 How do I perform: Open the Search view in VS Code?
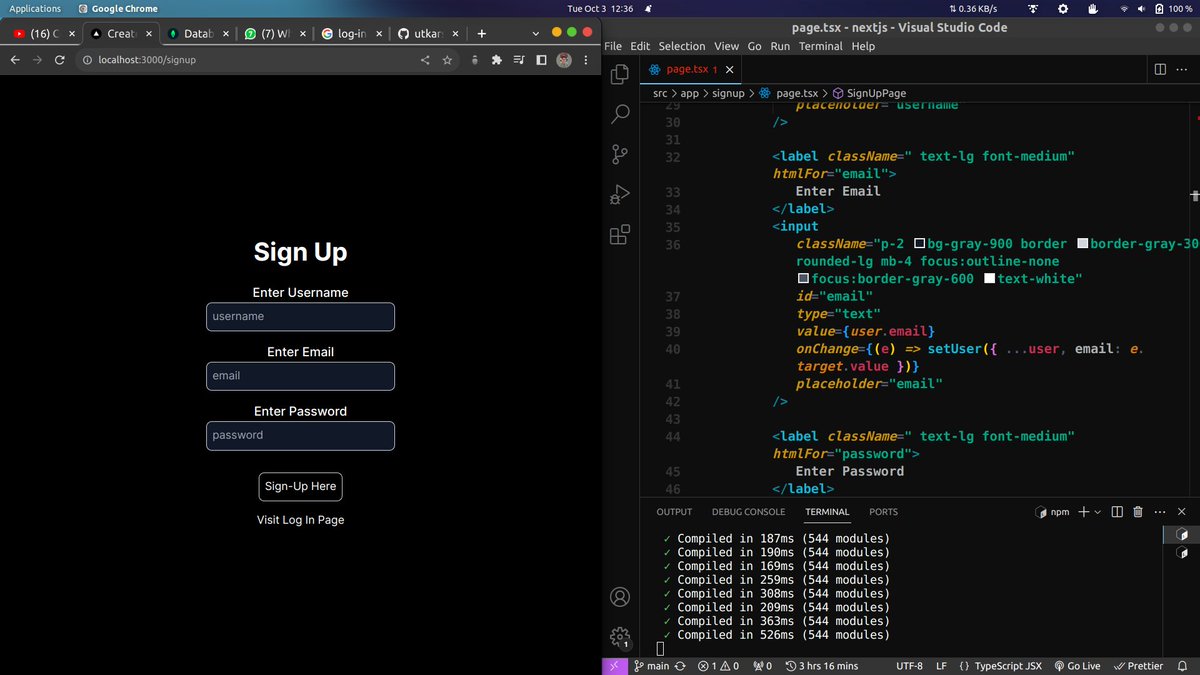[x=620, y=114]
